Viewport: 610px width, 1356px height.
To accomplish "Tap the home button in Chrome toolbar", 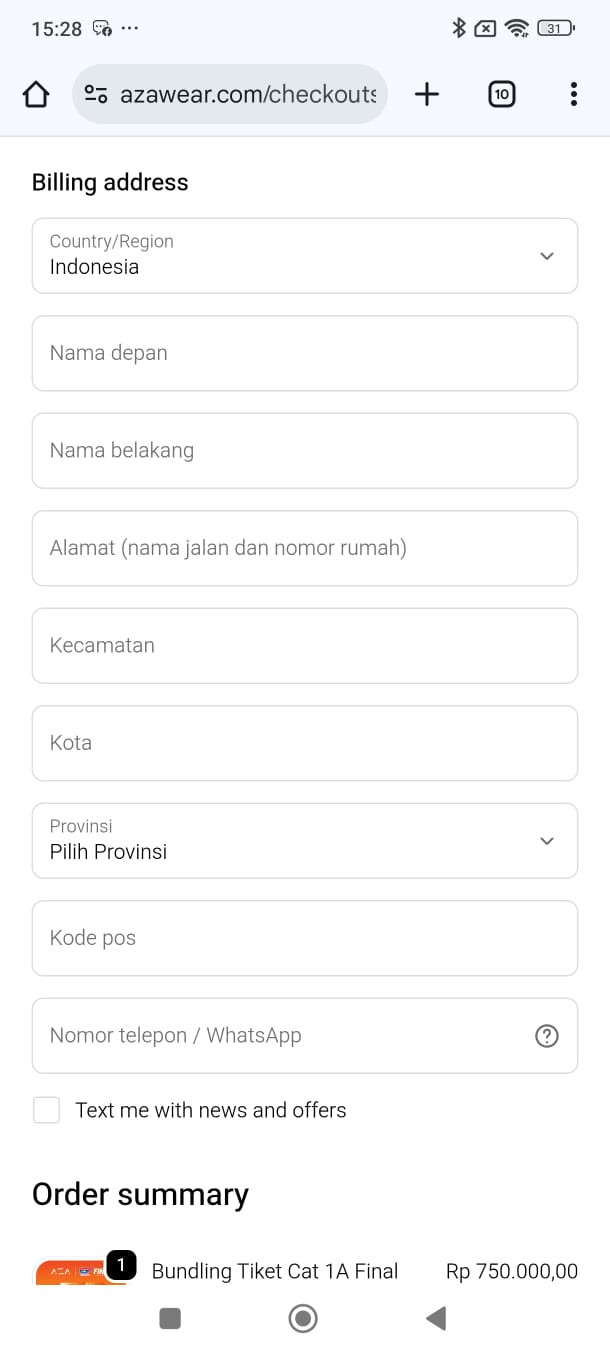I will click(35, 93).
